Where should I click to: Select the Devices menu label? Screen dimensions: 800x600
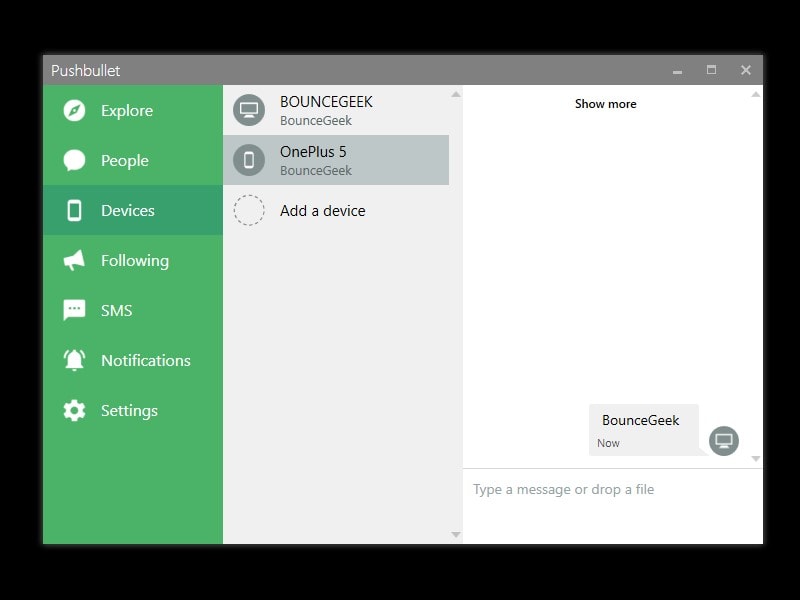128,211
